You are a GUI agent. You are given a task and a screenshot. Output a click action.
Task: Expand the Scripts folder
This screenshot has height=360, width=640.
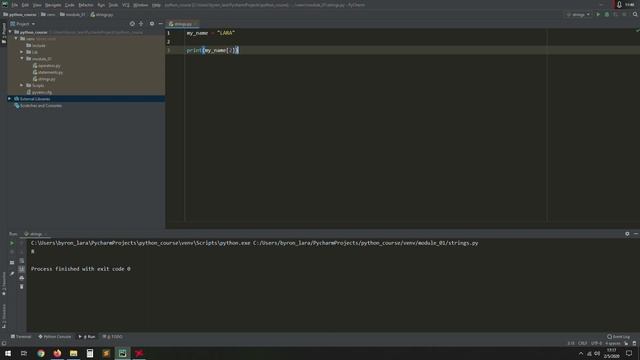22,85
